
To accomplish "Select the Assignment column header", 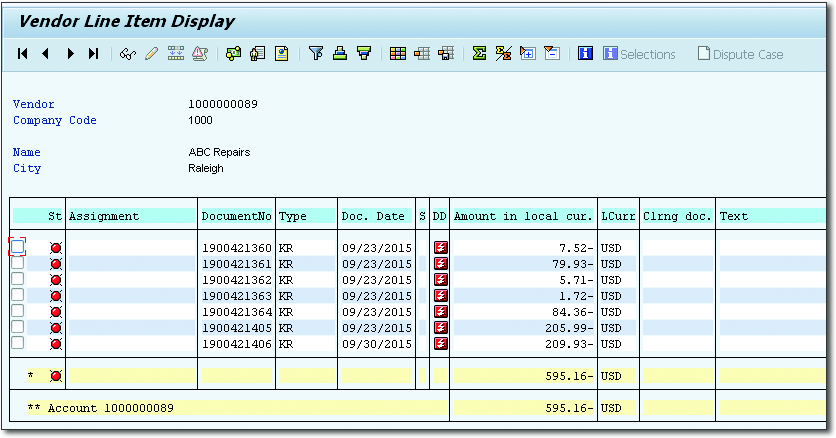I will tap(131, 216).
